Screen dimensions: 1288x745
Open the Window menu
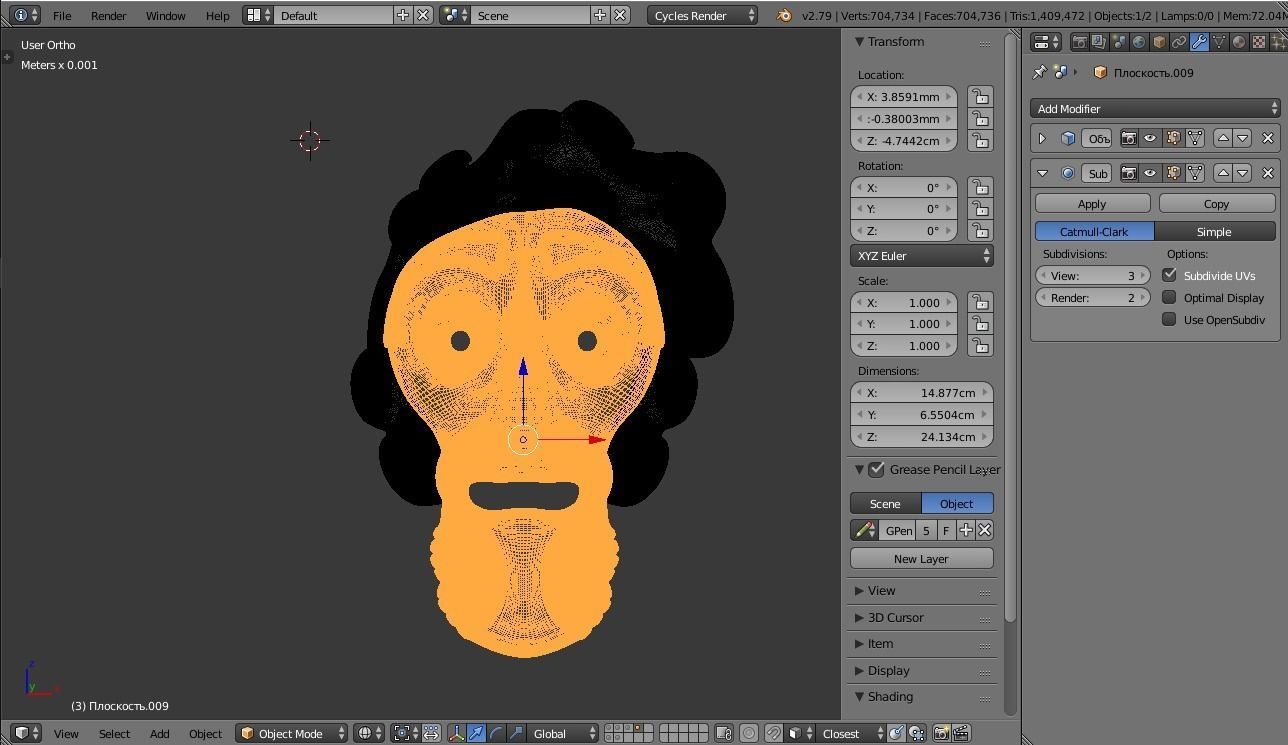tap(166, 15)
